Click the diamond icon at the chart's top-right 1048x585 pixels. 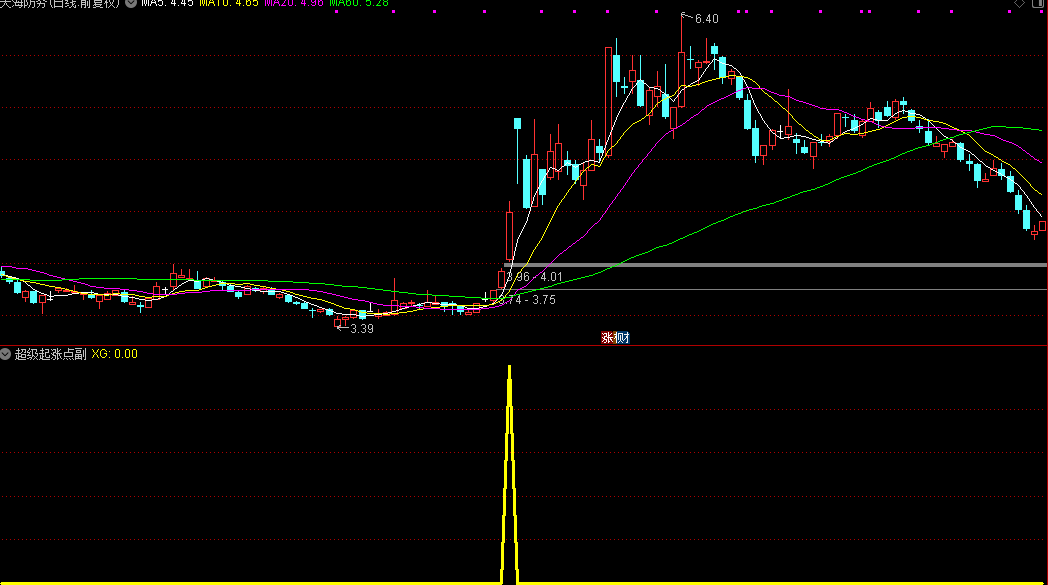pyautogui.click(x=1019, y=3)
